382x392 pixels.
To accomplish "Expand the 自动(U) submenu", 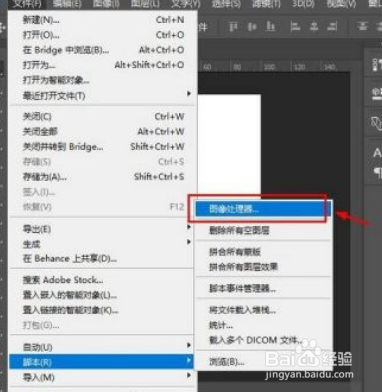I will click(102, 347).
